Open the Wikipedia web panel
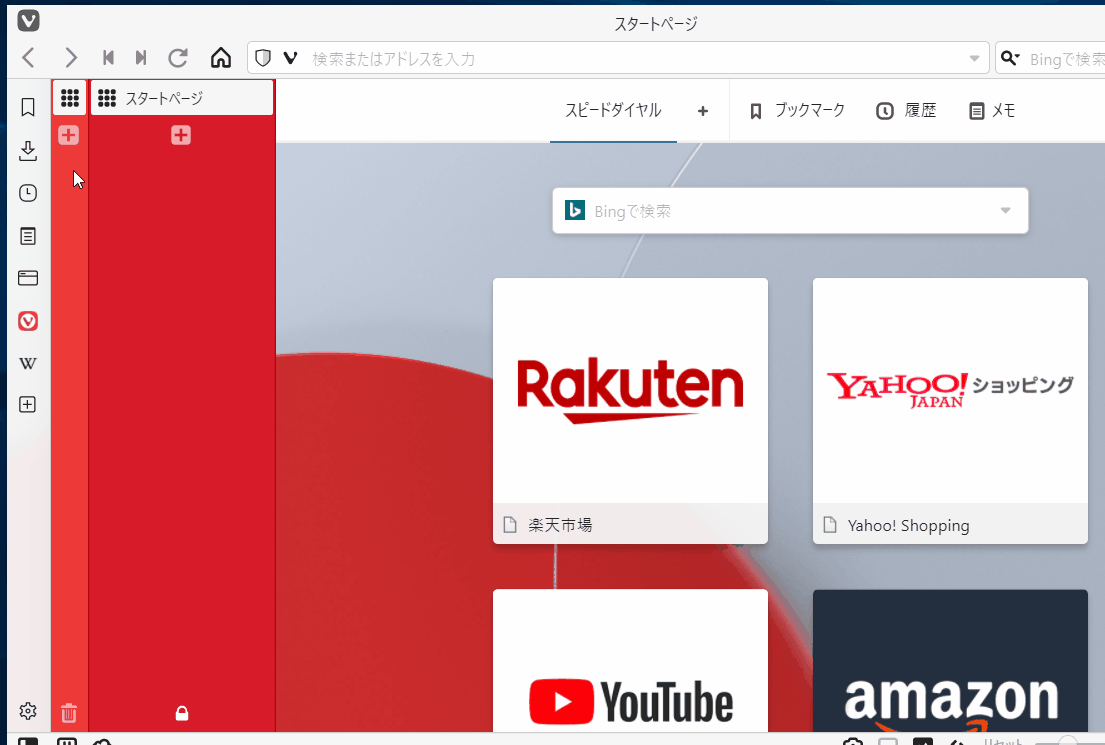 click(x=27, y=364)
